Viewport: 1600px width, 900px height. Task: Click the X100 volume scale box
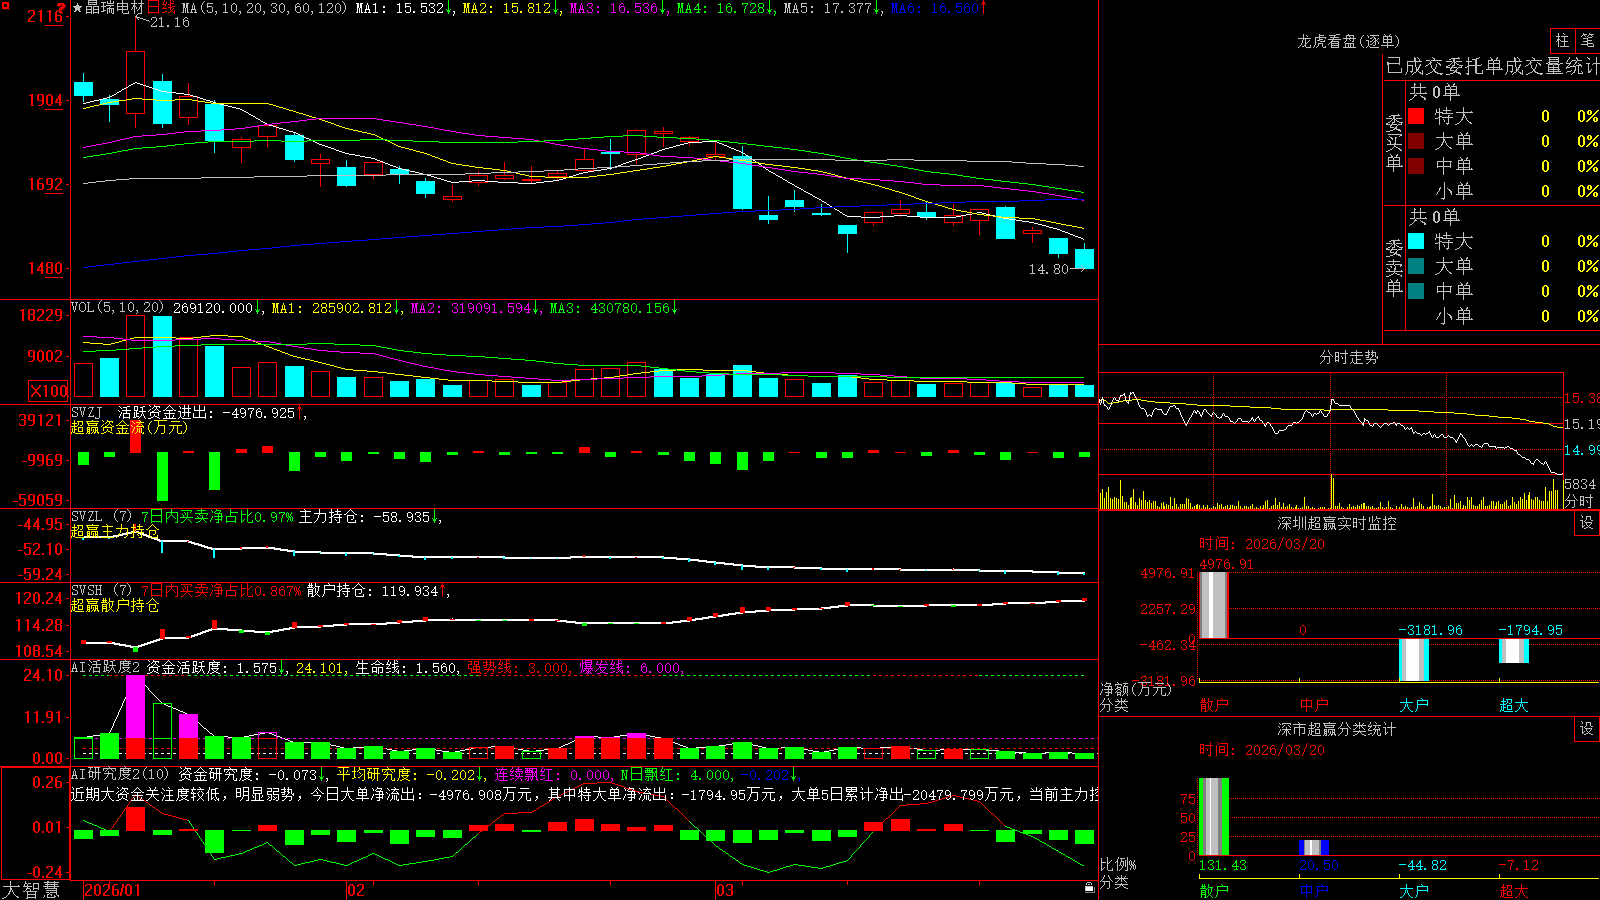tap(49, 391)
